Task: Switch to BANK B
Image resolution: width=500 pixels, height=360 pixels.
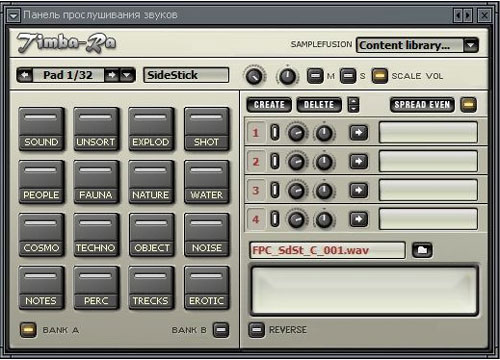Action: tap(221, 330)
